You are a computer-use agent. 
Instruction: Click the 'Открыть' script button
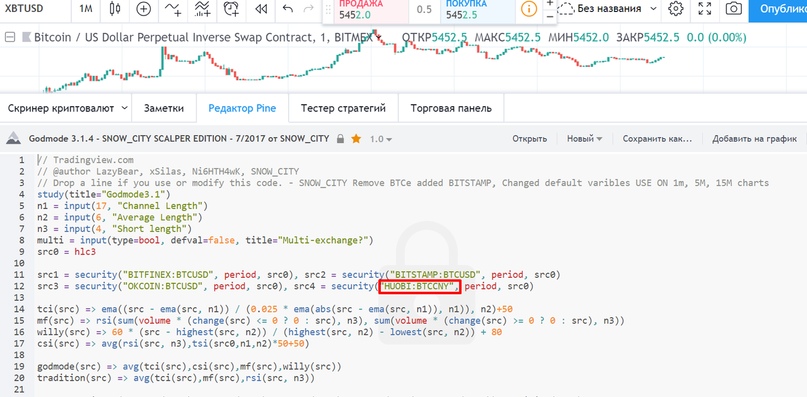(x=529, y=139)
